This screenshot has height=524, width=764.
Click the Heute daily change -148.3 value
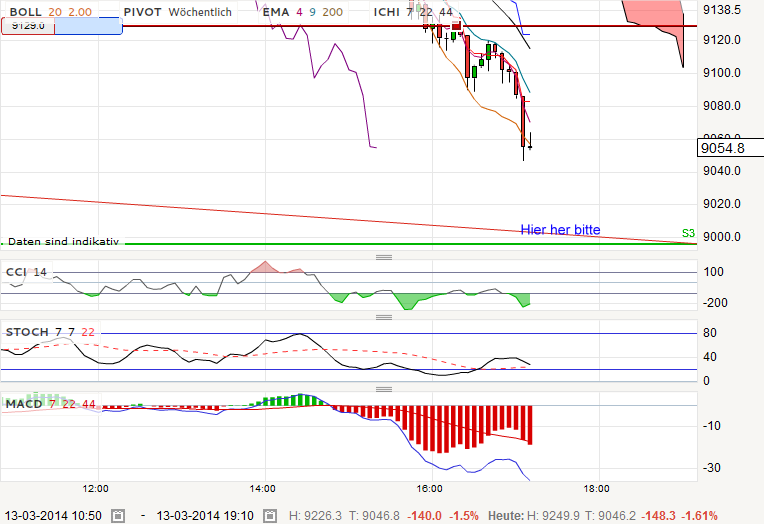659,515
